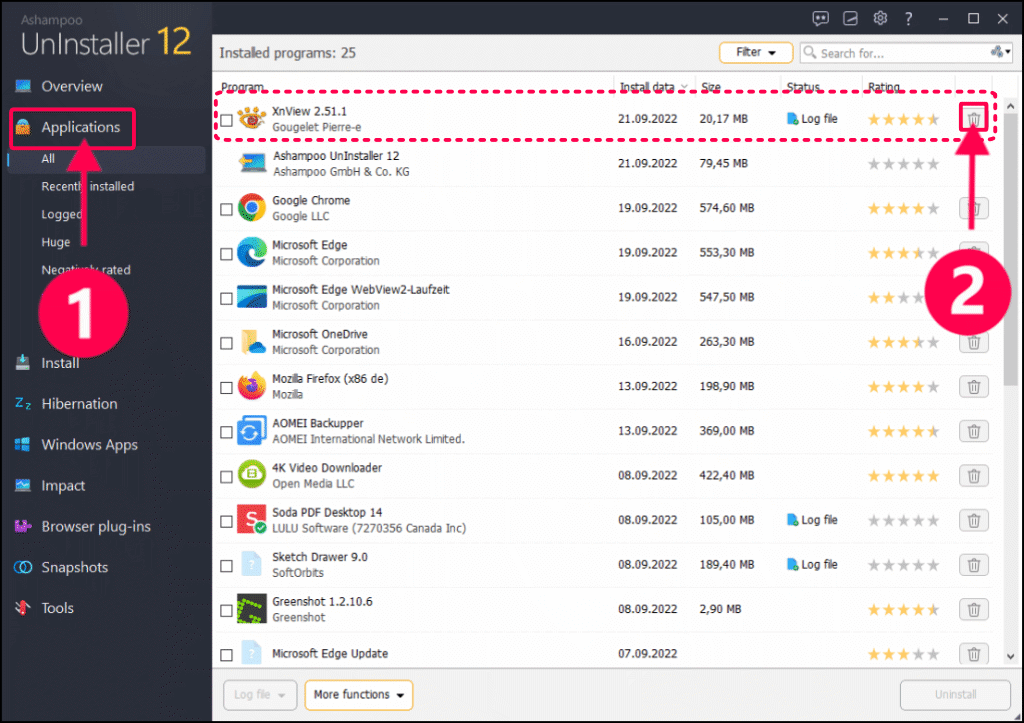Sort by Rating column header

point(884,87)
